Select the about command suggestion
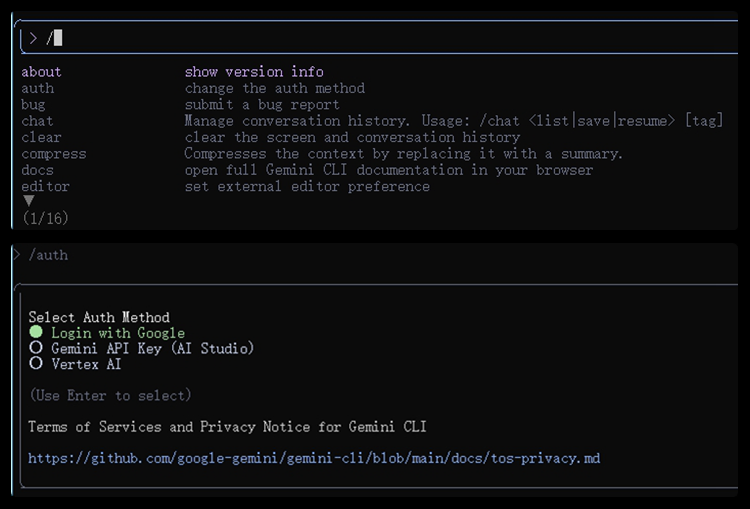750x509 pixels. [41, 72]
